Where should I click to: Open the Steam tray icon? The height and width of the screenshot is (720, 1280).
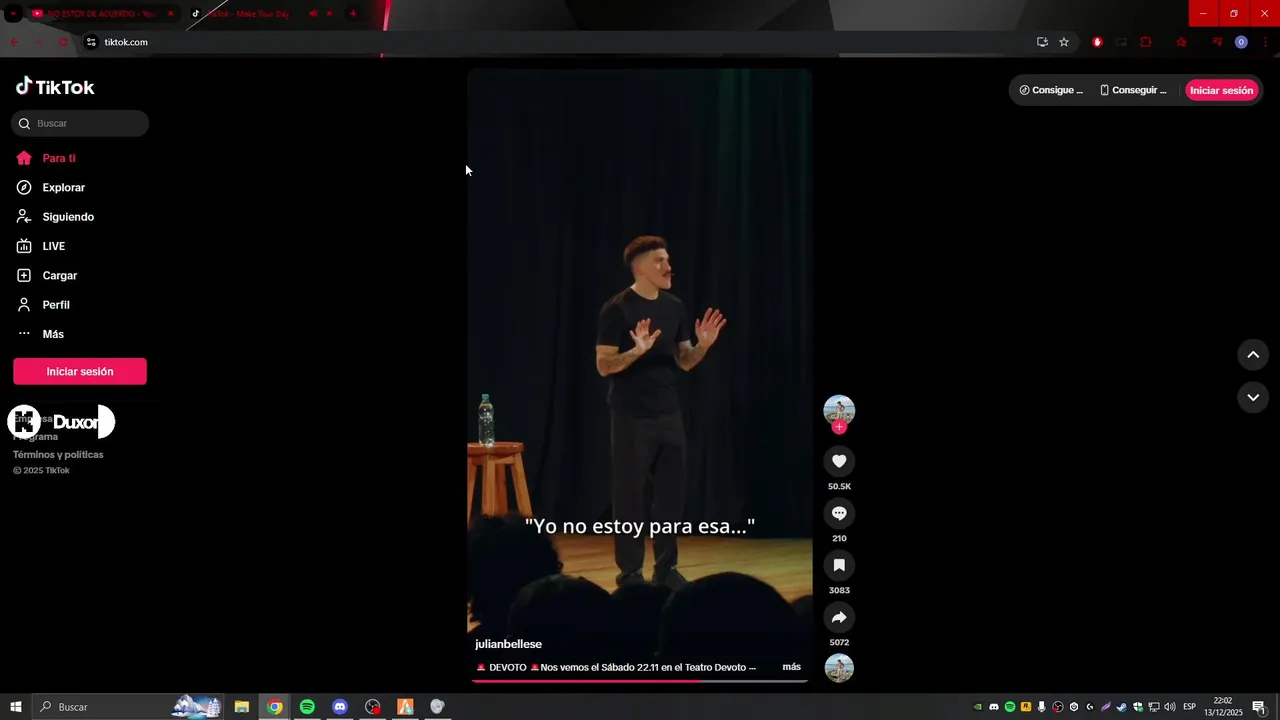[1122, 707]
